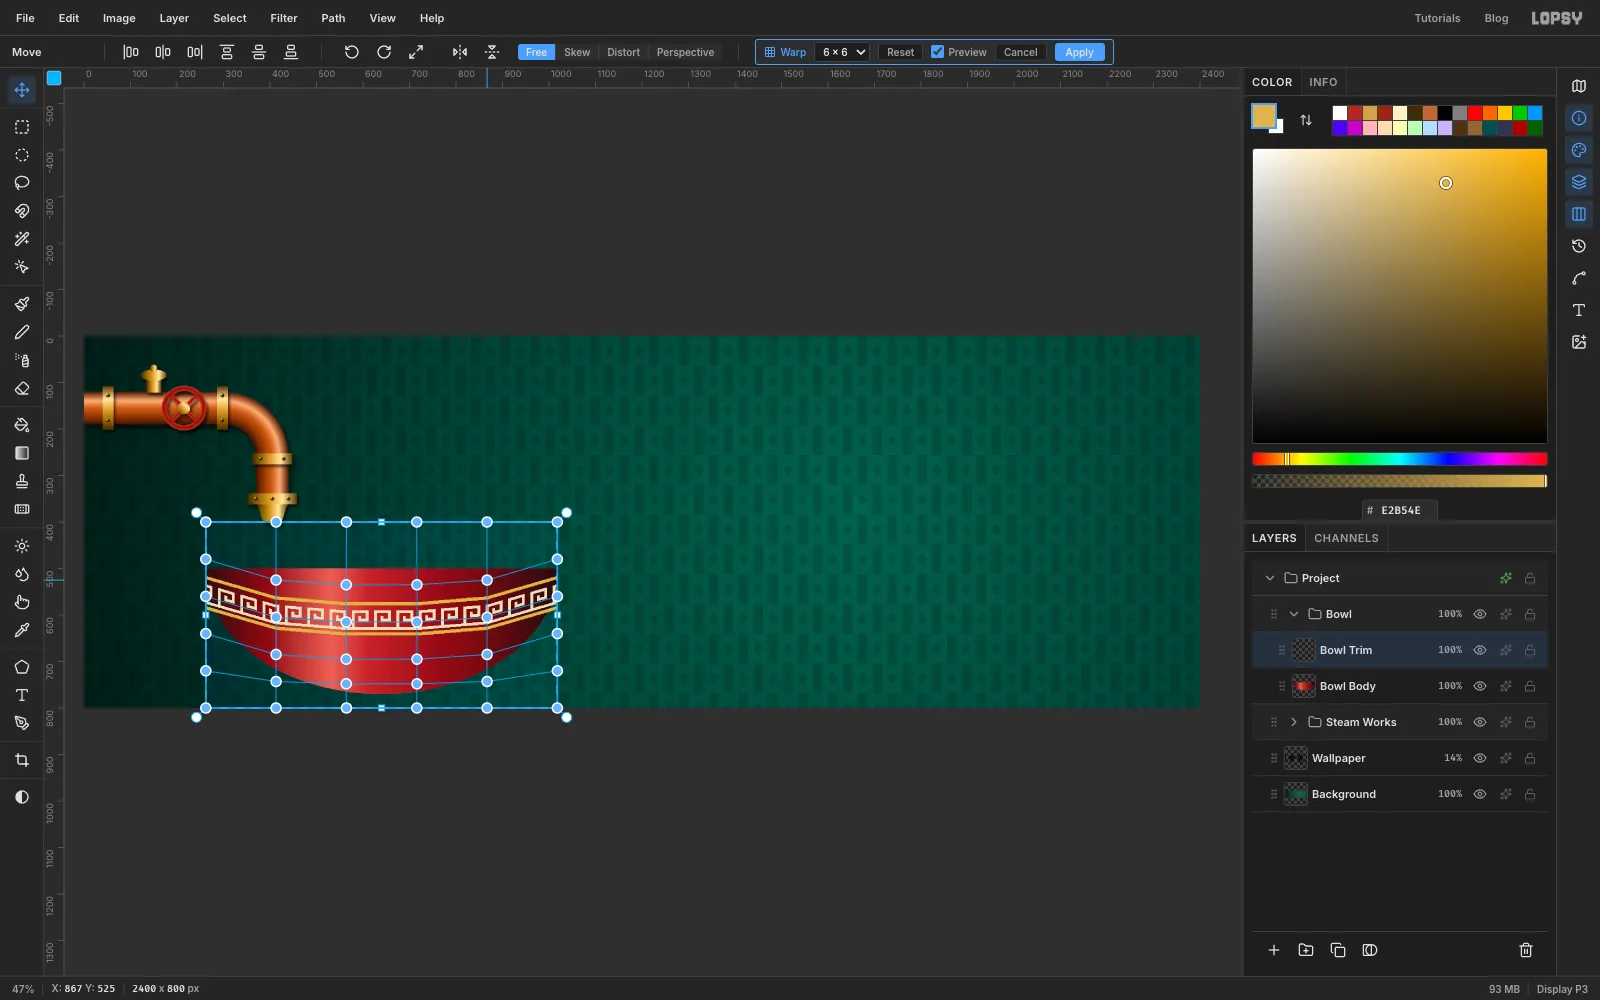Screen dimensions: 1600x1000
Task: Open the History panel icon
Action: 1579,246
